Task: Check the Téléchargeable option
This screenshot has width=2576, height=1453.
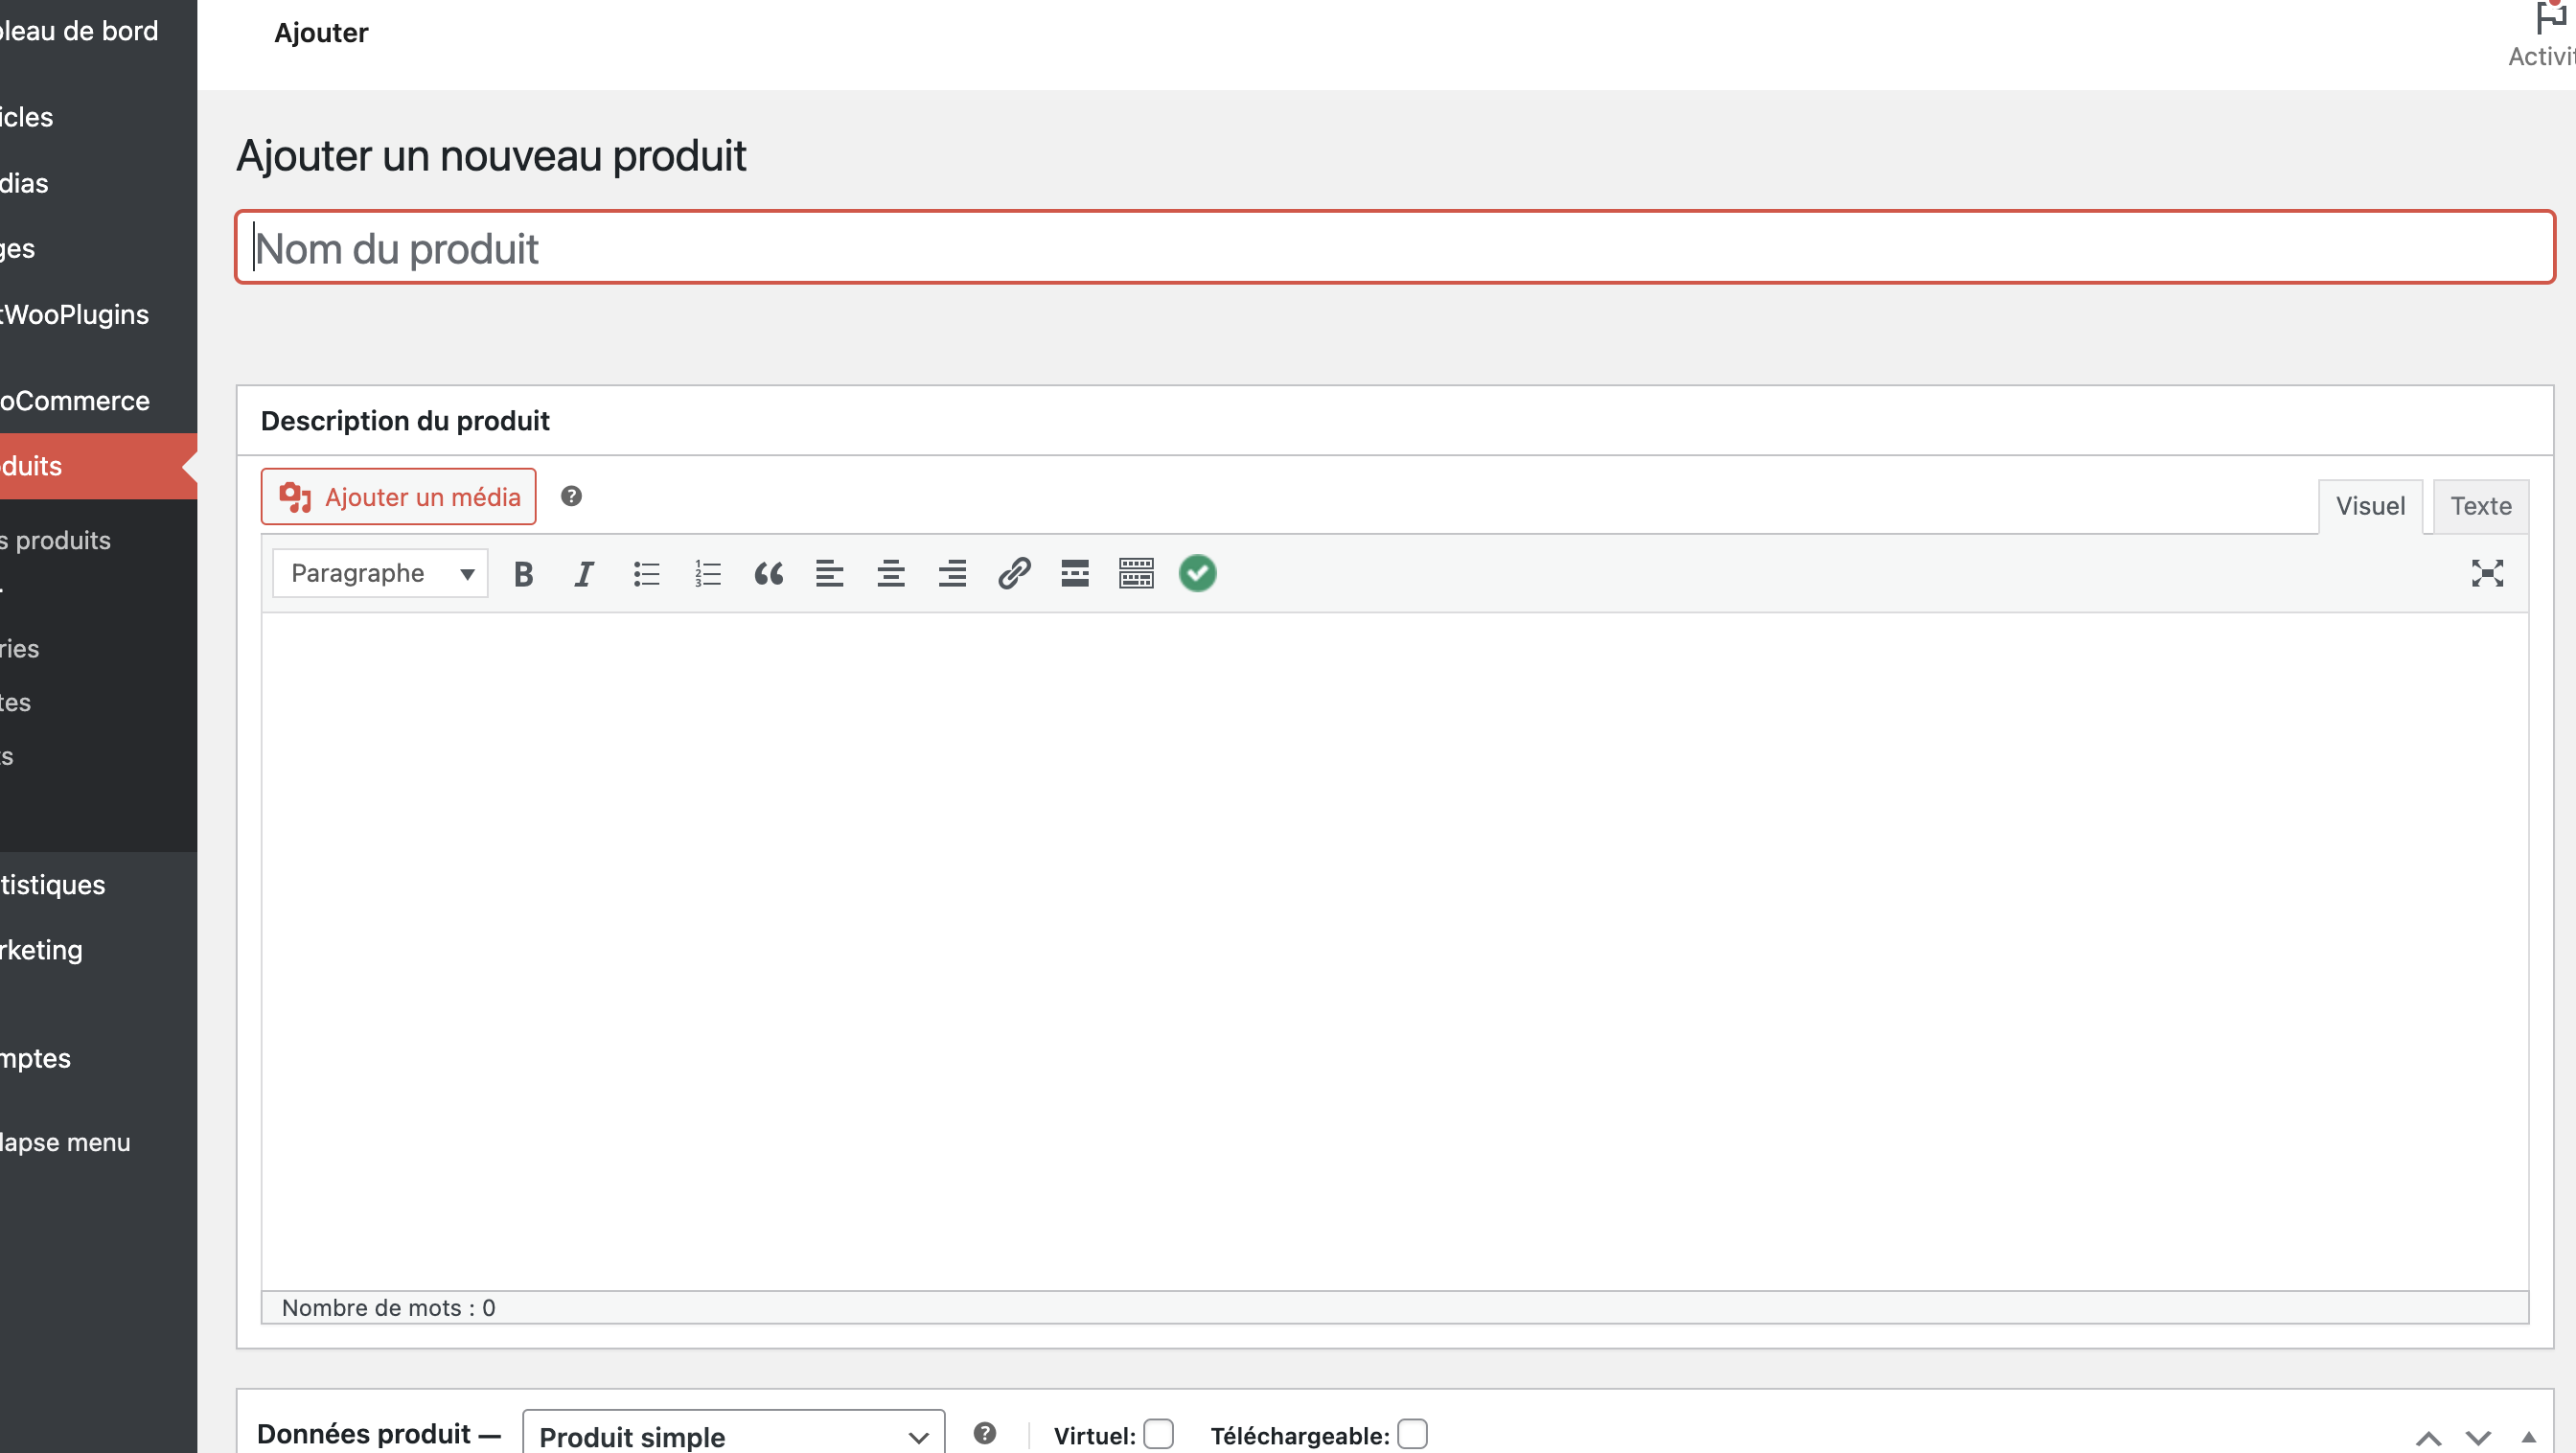Action: [x=1412, y=1434]
